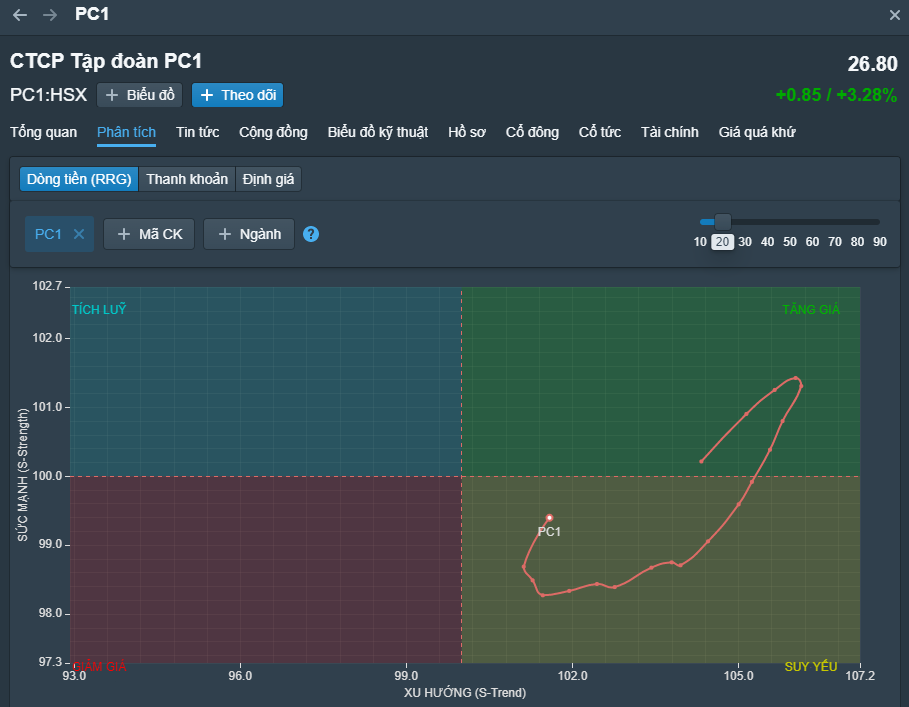909x707 pixels.
Task: Click the slider handle at 20
Action: [722, 222]
